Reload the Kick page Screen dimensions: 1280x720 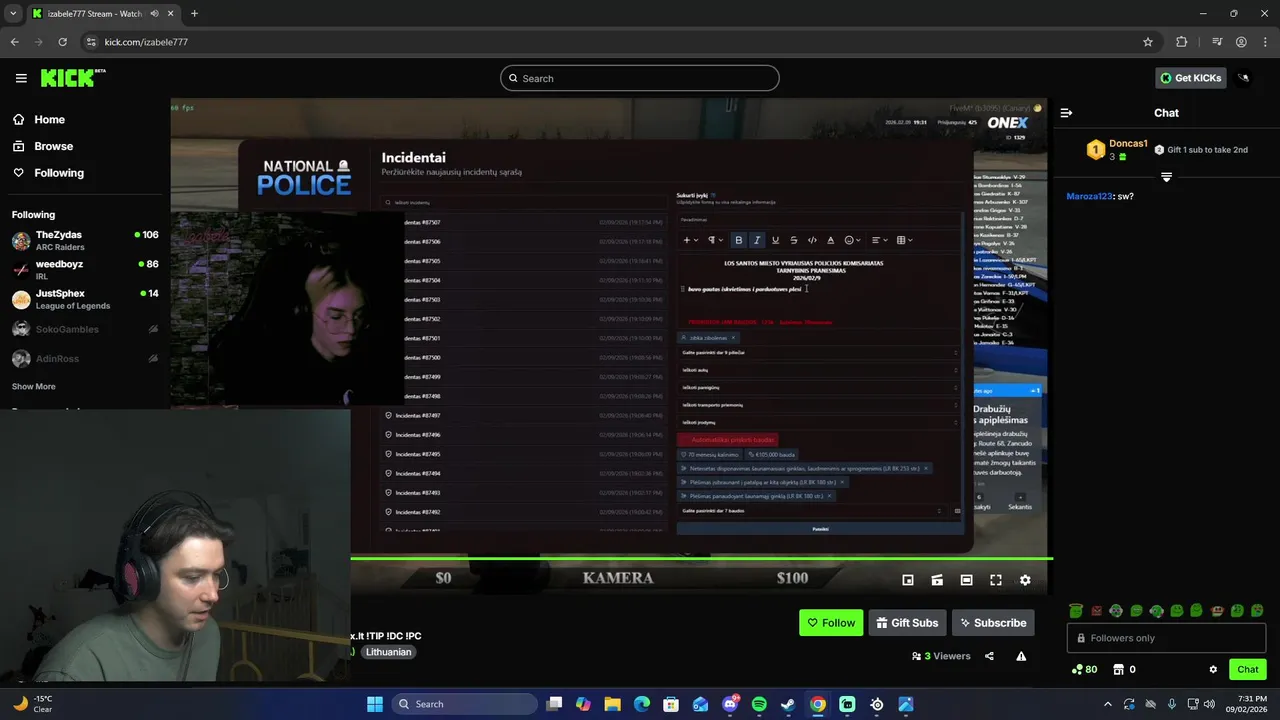pos(62,42)
